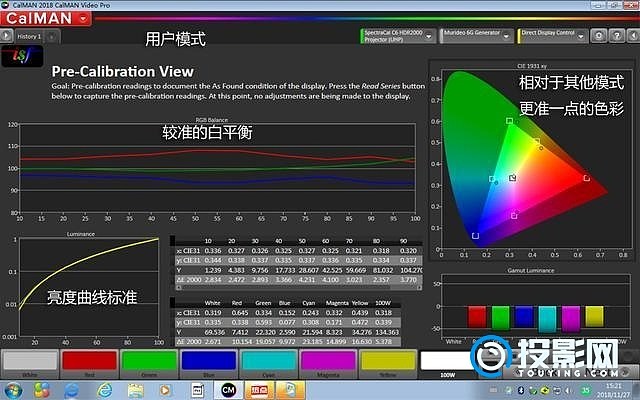Click the horizontal scrollbar under grayscale table

click(299, 287)
